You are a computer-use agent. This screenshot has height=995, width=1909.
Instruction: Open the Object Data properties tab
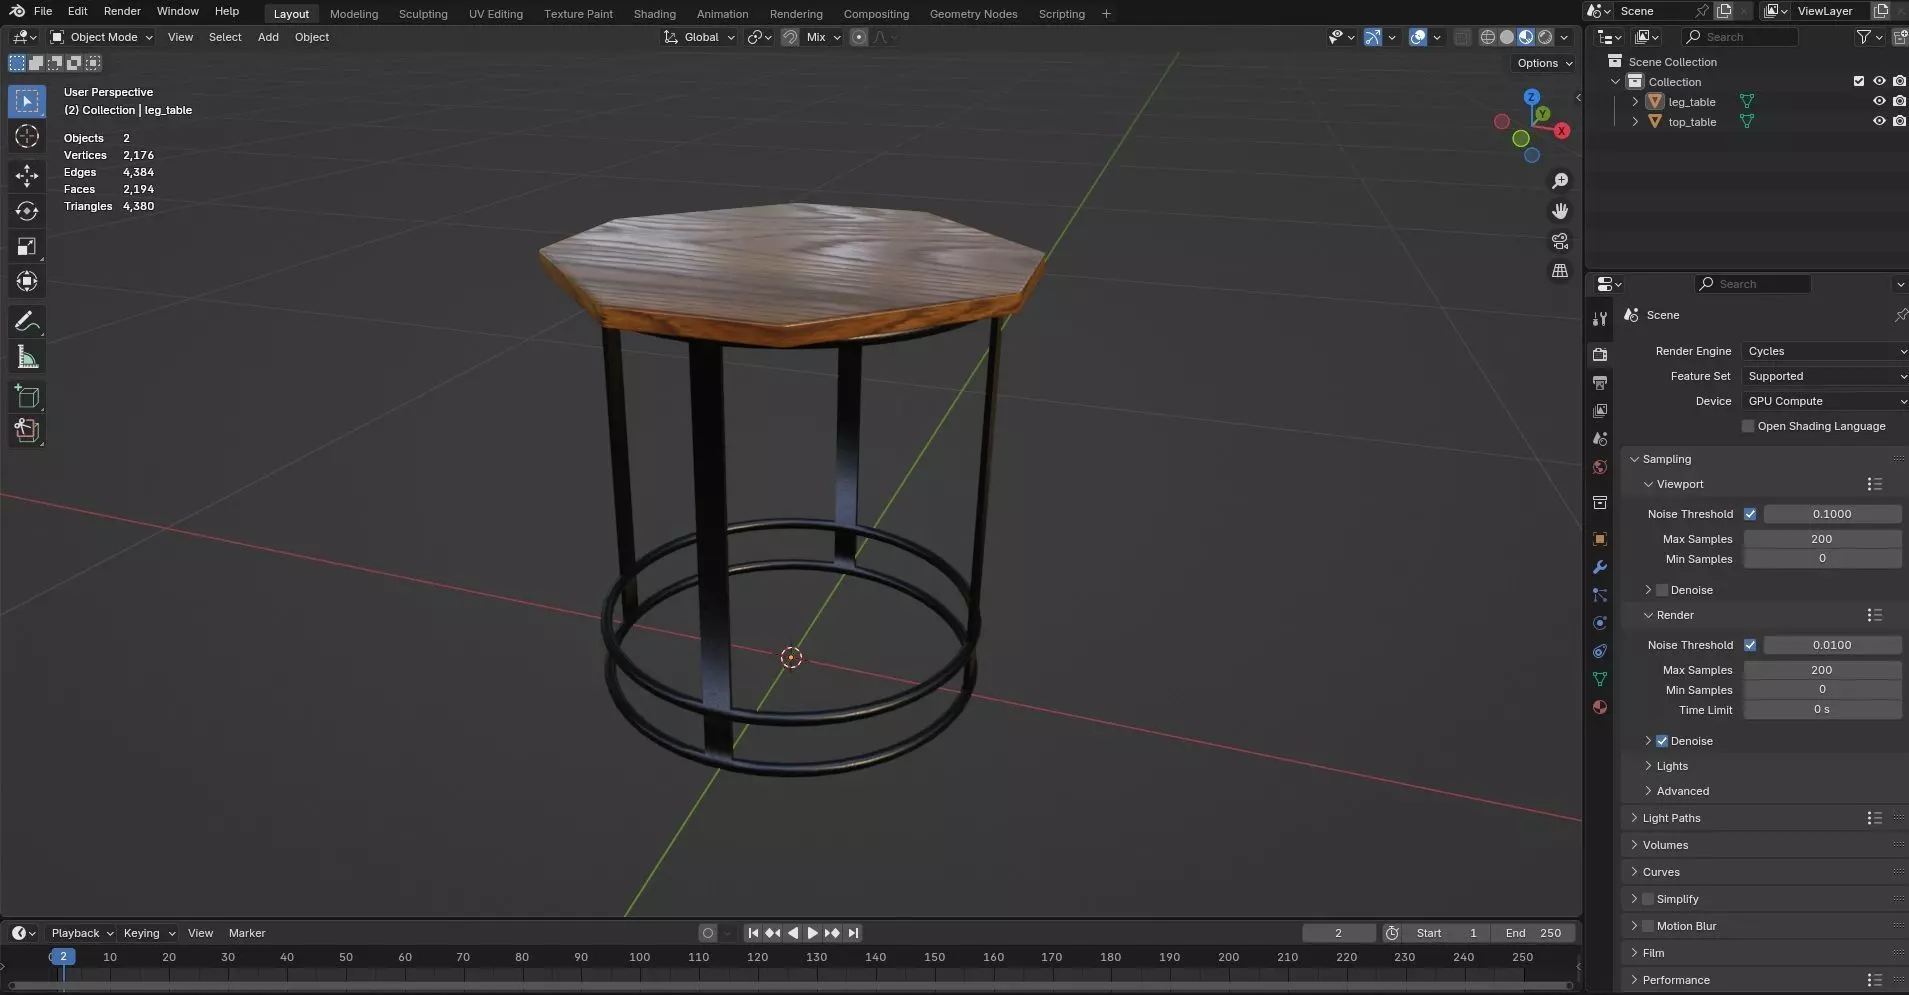click(x=1600, y=679)
